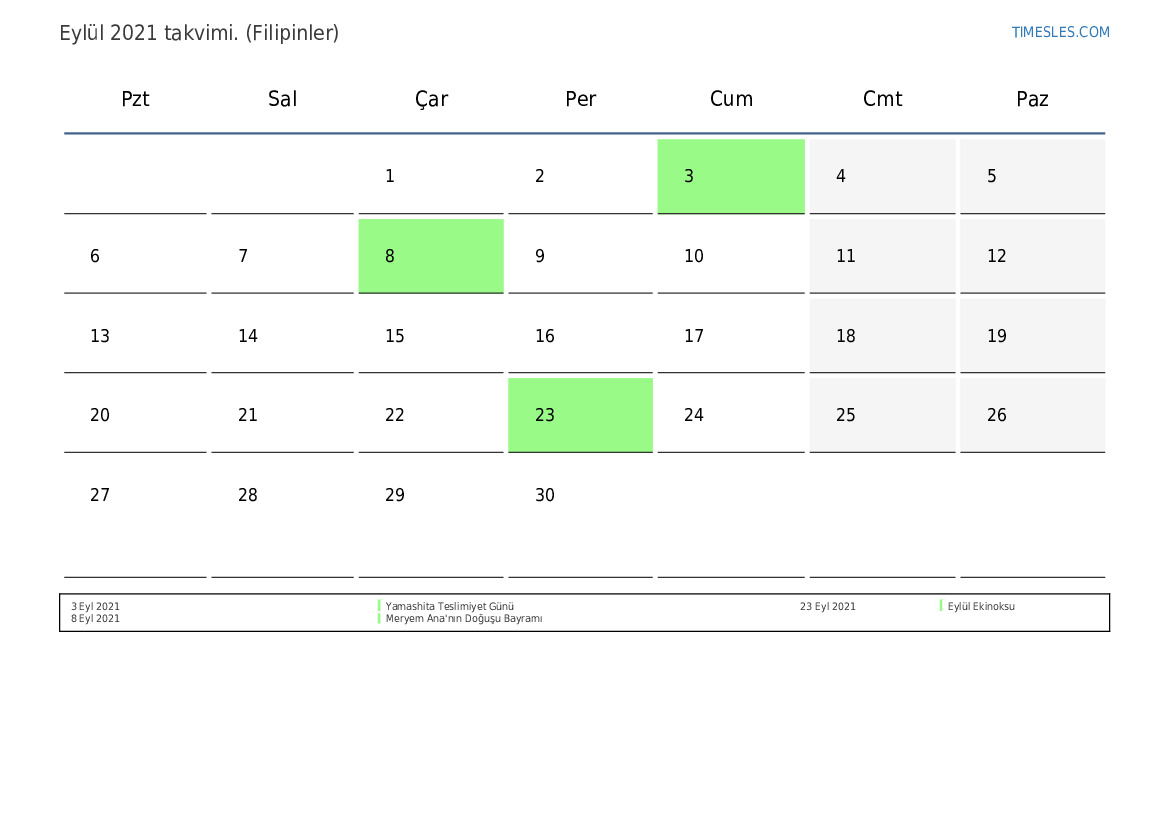Viewport: 1169px width, 827px height.
Task: Click the Meryem Ana'nın Doğuşu Bayramı entry
Action: click(464, 619)
